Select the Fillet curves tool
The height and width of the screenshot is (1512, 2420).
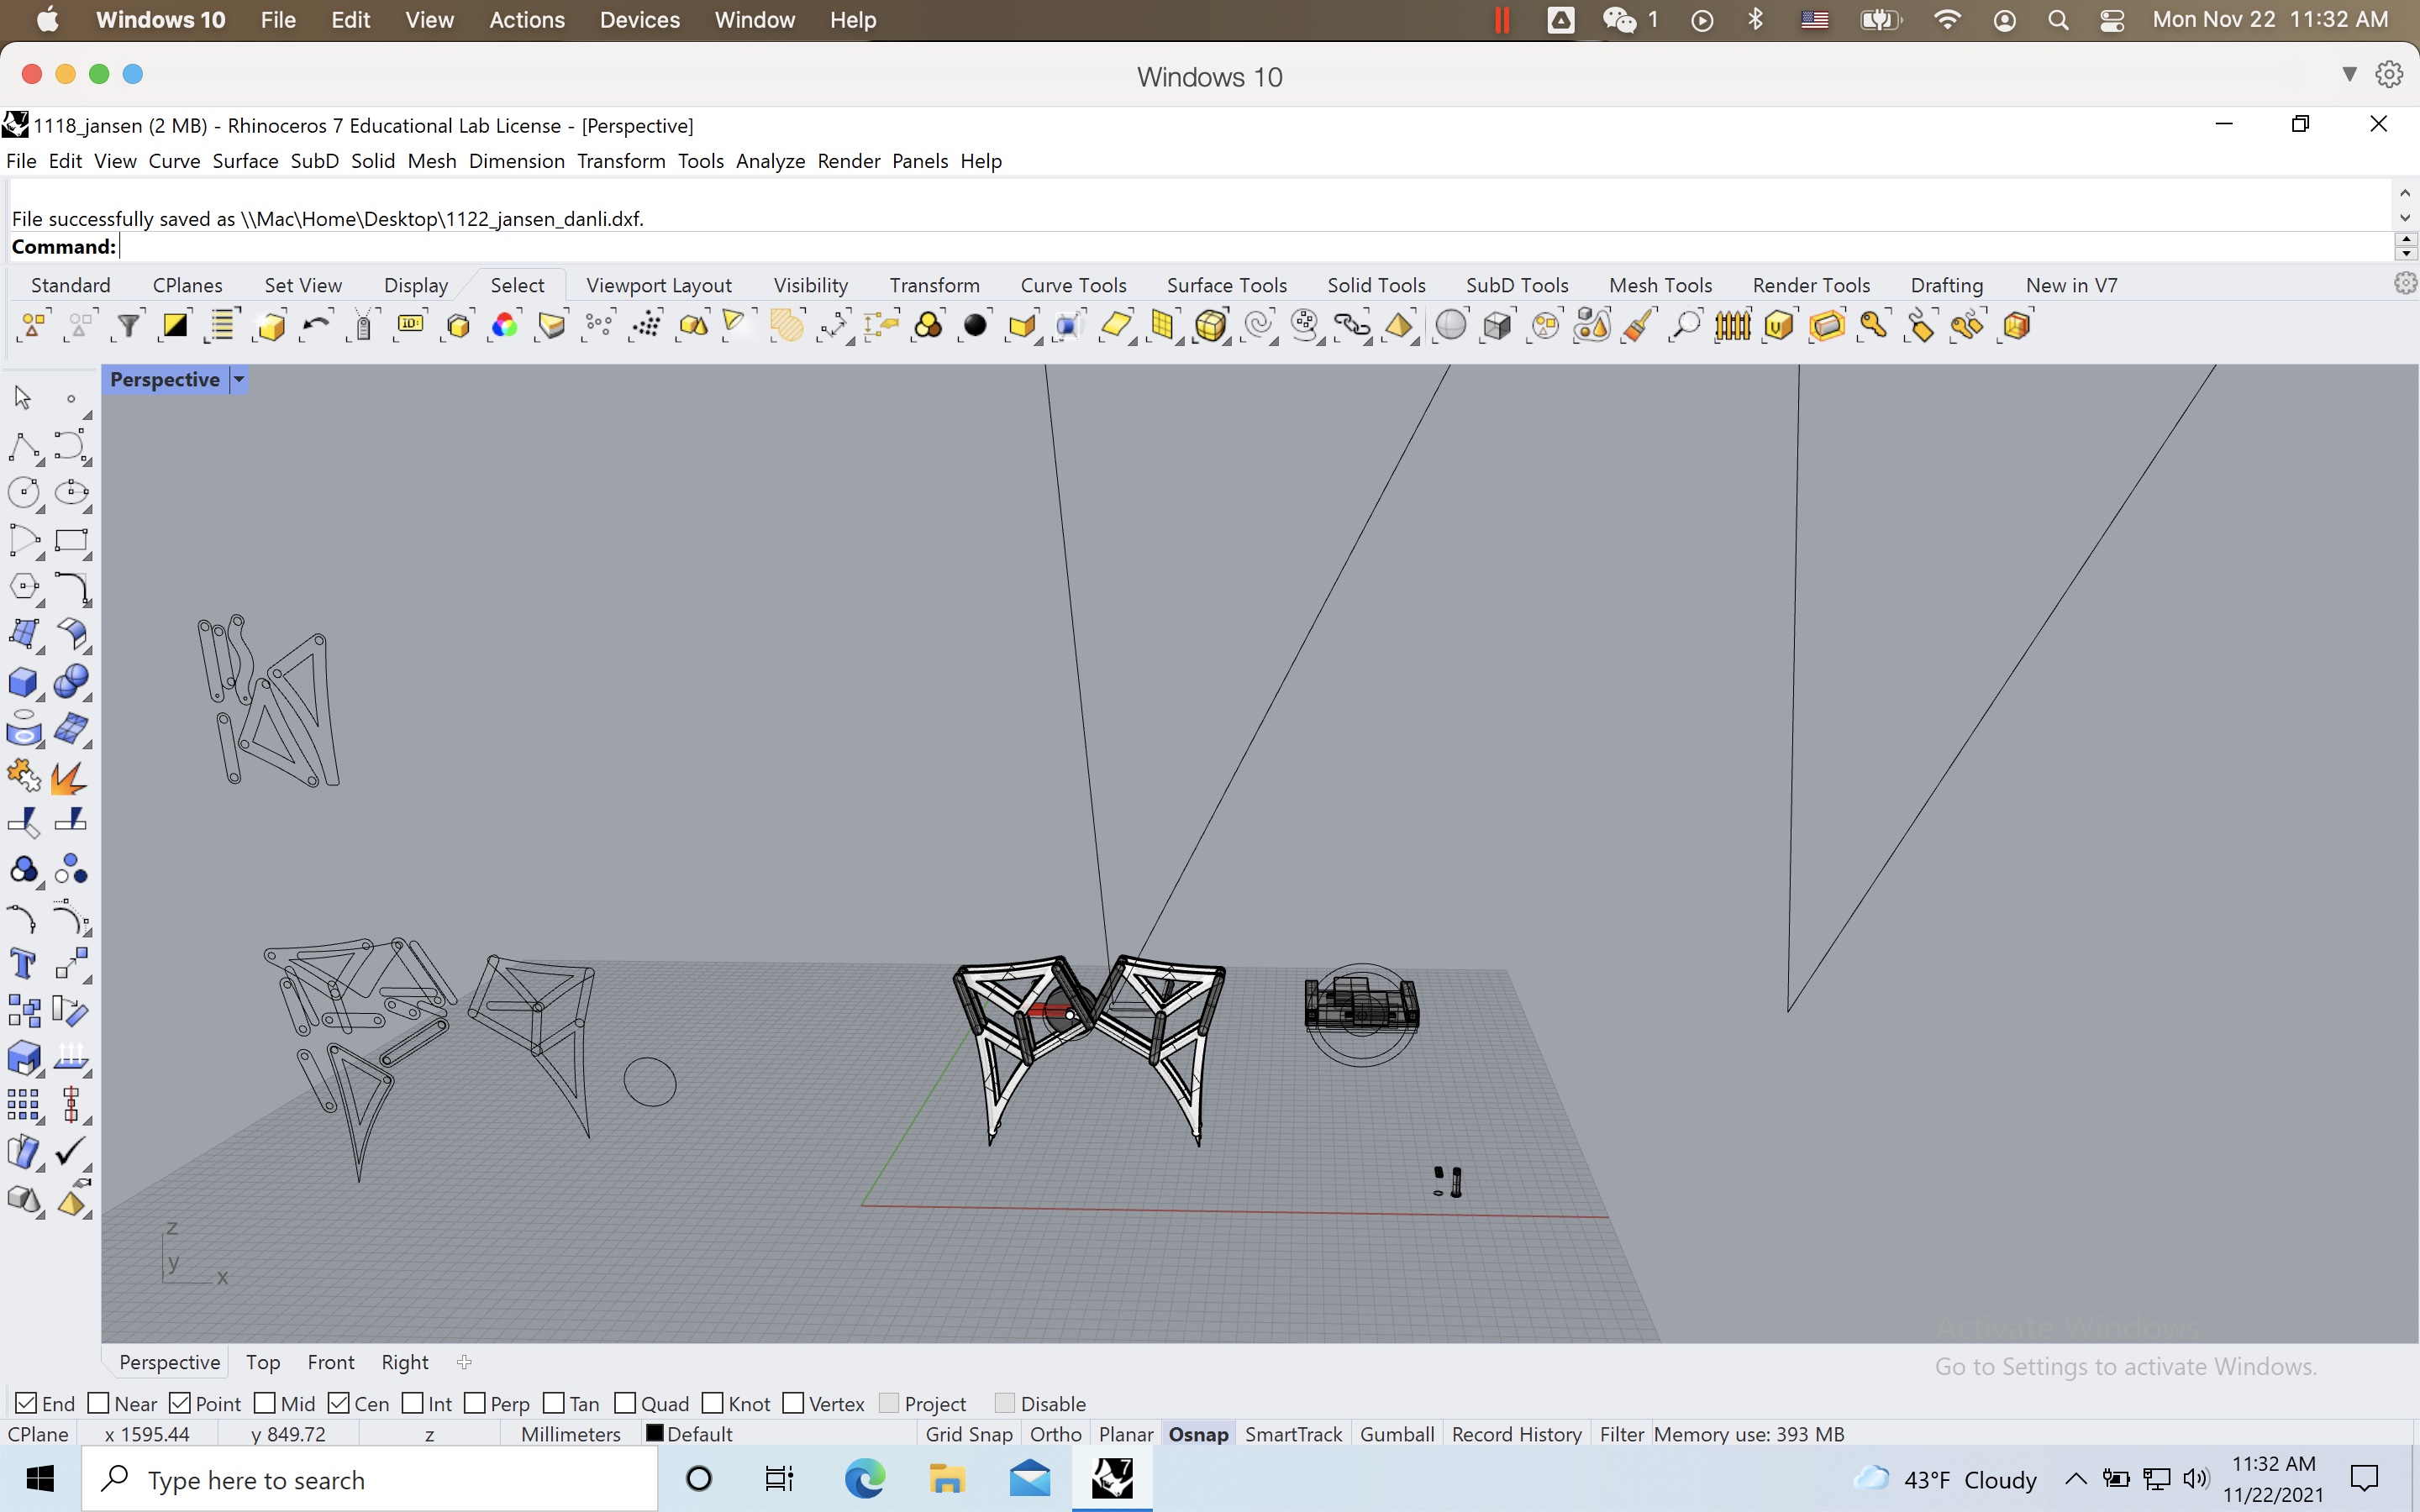pos(71,588)
